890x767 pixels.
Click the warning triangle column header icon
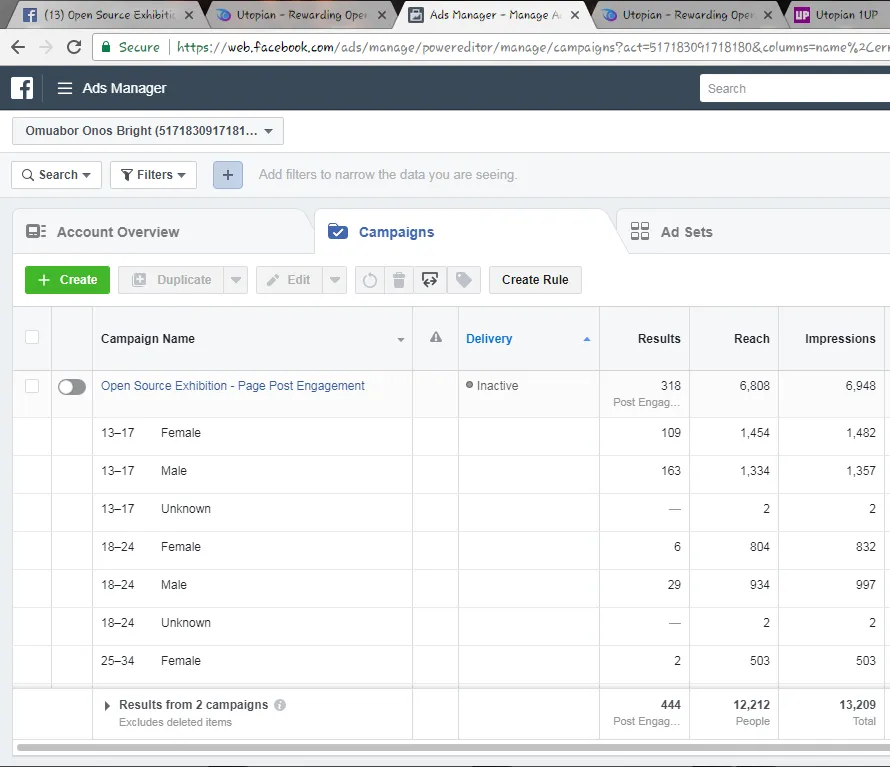(435, 337)
